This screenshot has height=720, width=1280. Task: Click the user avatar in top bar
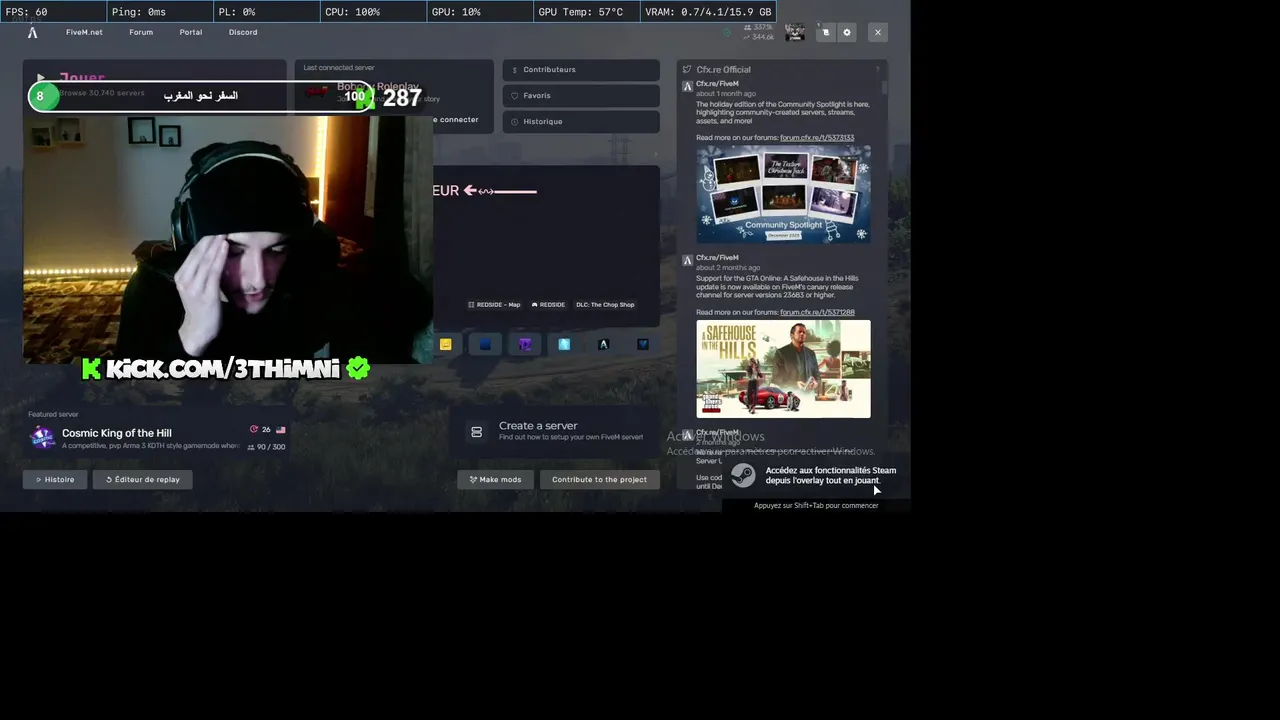pos(794,32)
